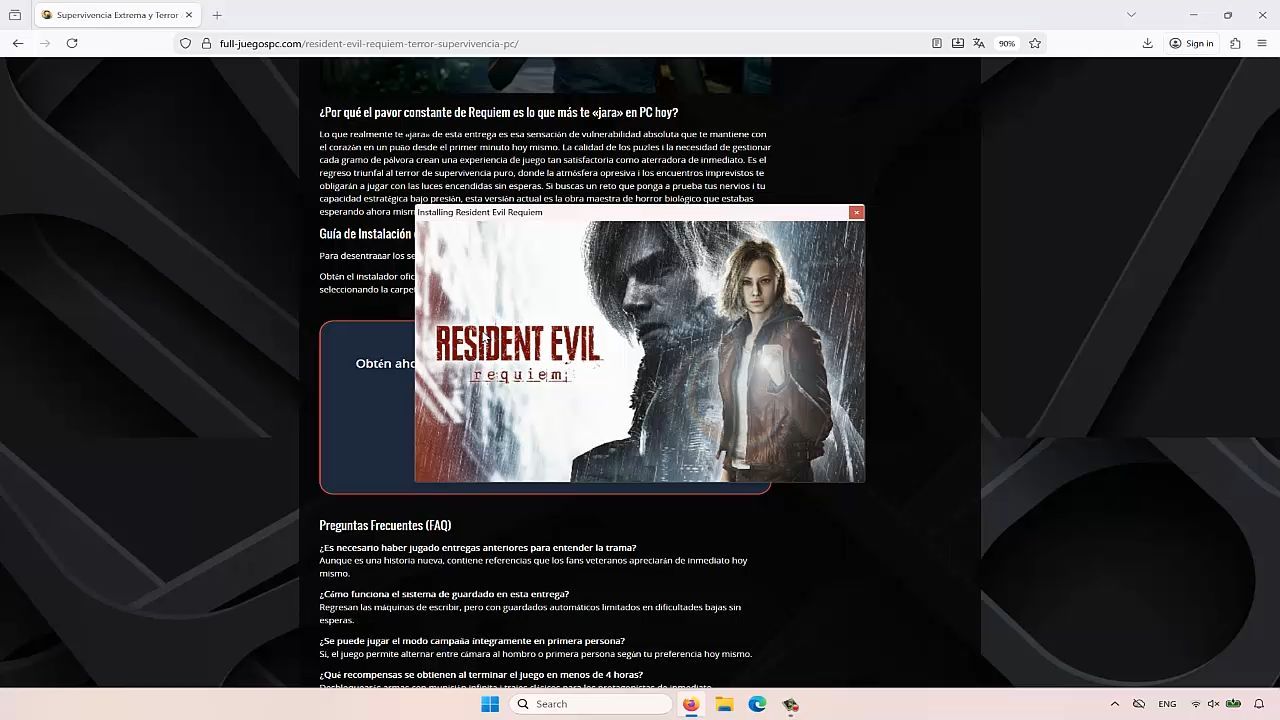Click the 90% zoom level indicator
This screenshot has width=1280, height=720.
click(1007, 43)
